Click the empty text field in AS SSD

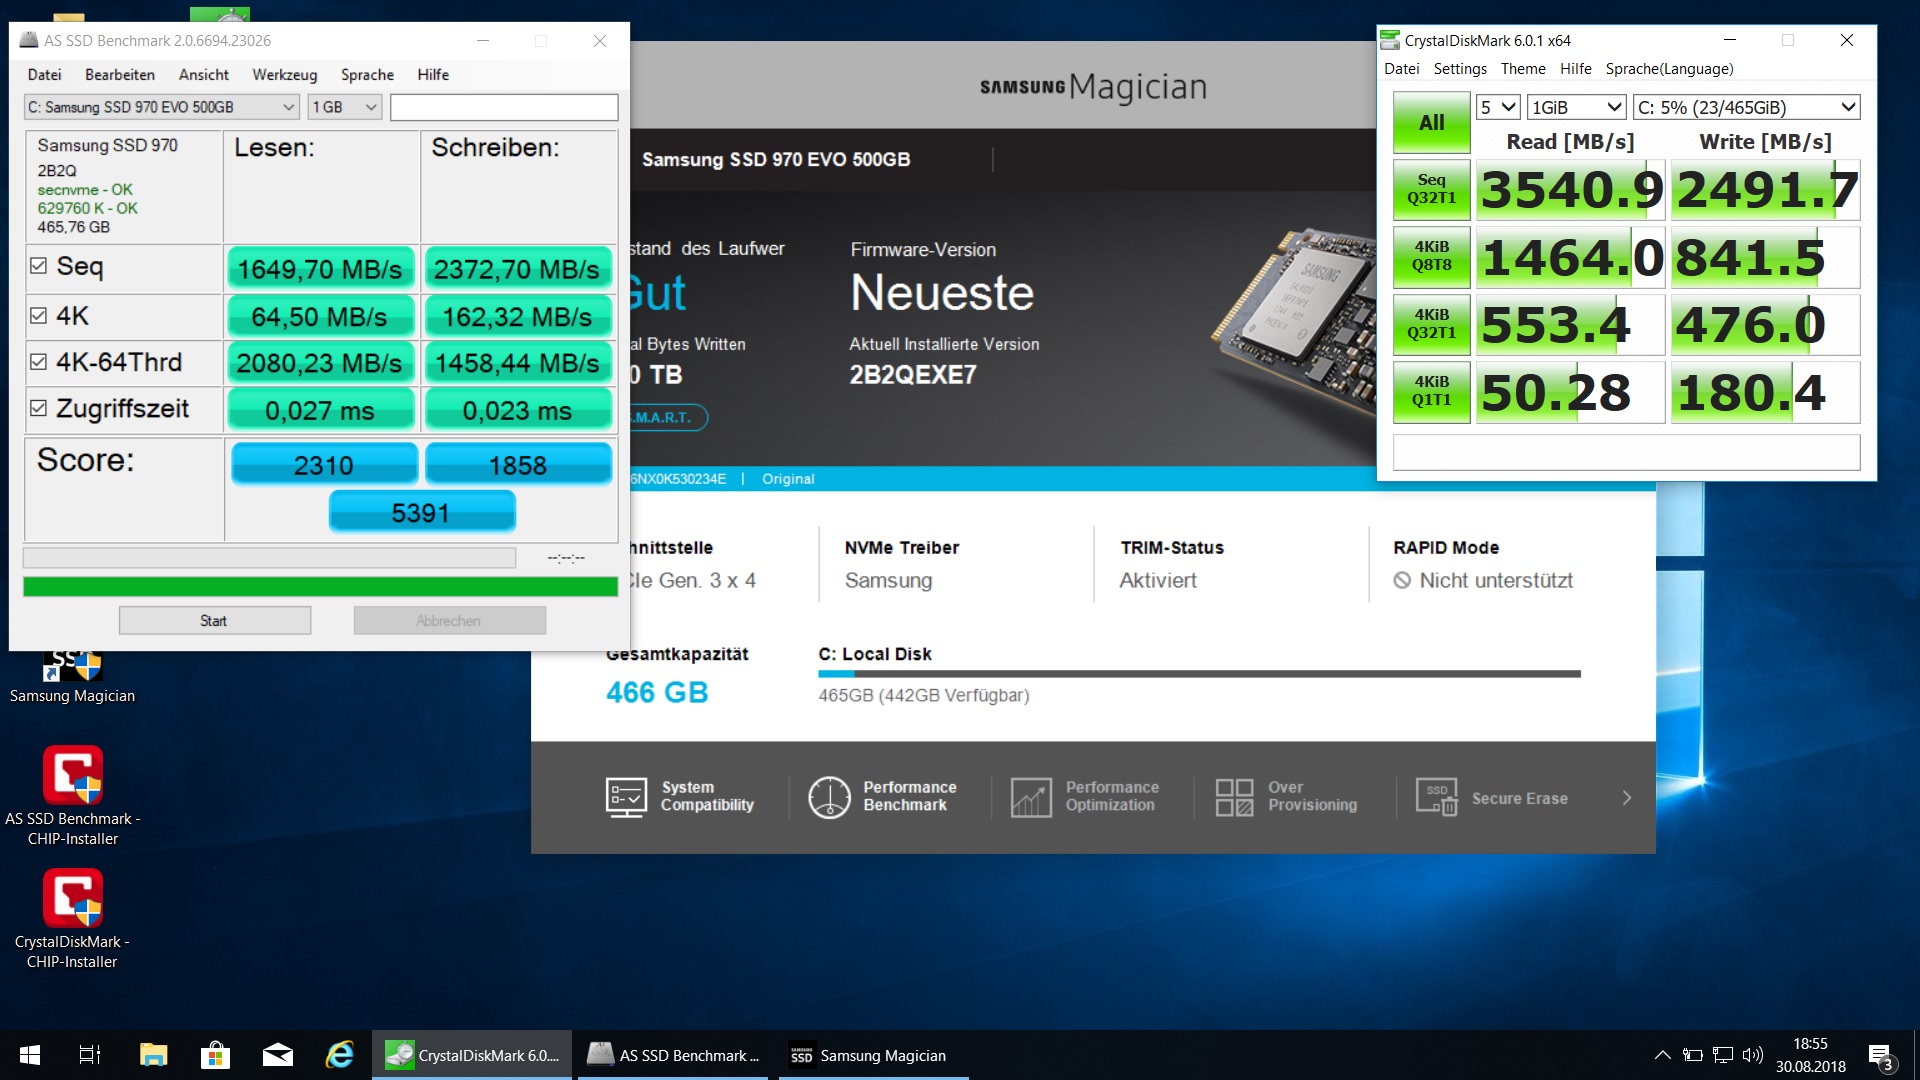pos(503,107)
